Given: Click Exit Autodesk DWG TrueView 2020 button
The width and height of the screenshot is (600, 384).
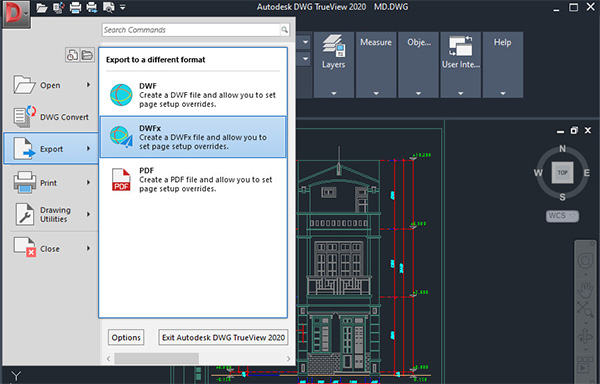Looking at the screenshot, I should [x=223, y=337].
